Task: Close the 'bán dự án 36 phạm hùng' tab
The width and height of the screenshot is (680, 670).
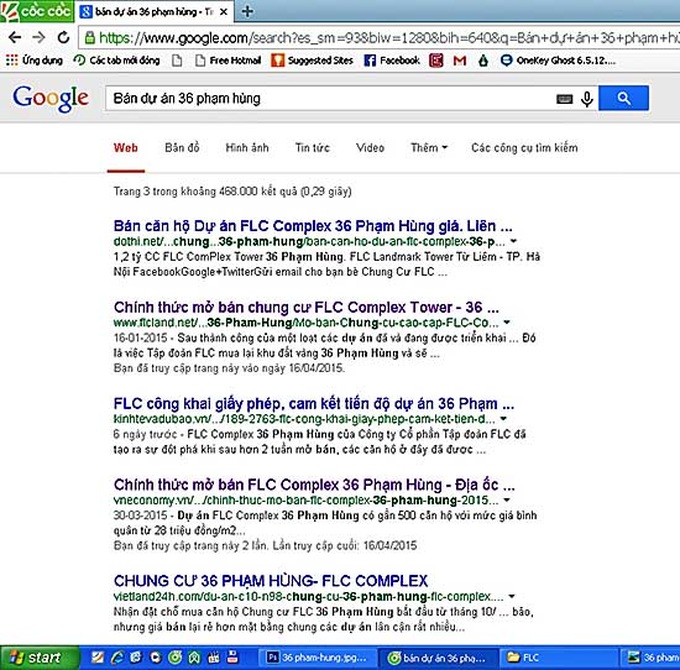Action: (224, 12)
